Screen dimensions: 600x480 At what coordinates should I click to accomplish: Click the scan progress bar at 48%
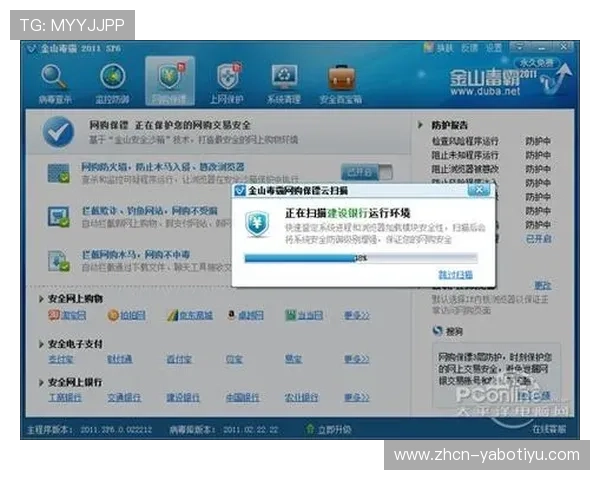click(x=361, y=258)
